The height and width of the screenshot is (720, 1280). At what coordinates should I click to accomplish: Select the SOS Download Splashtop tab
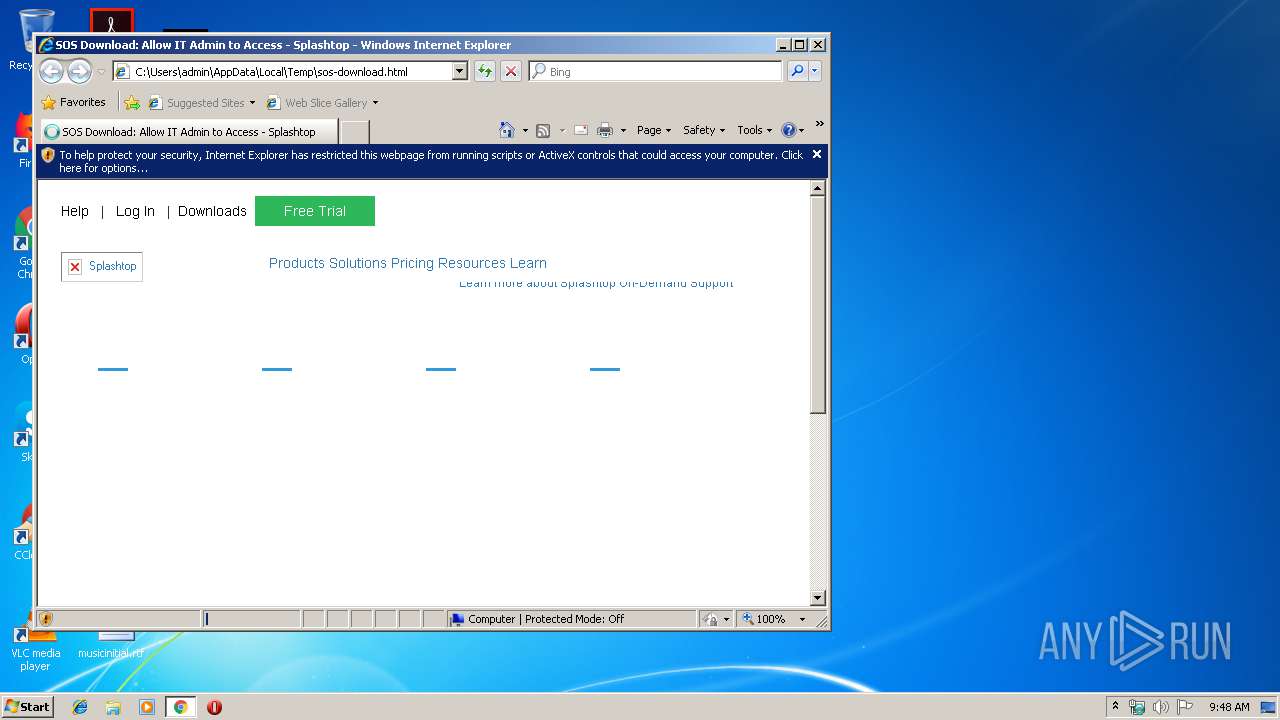[188, 132]
